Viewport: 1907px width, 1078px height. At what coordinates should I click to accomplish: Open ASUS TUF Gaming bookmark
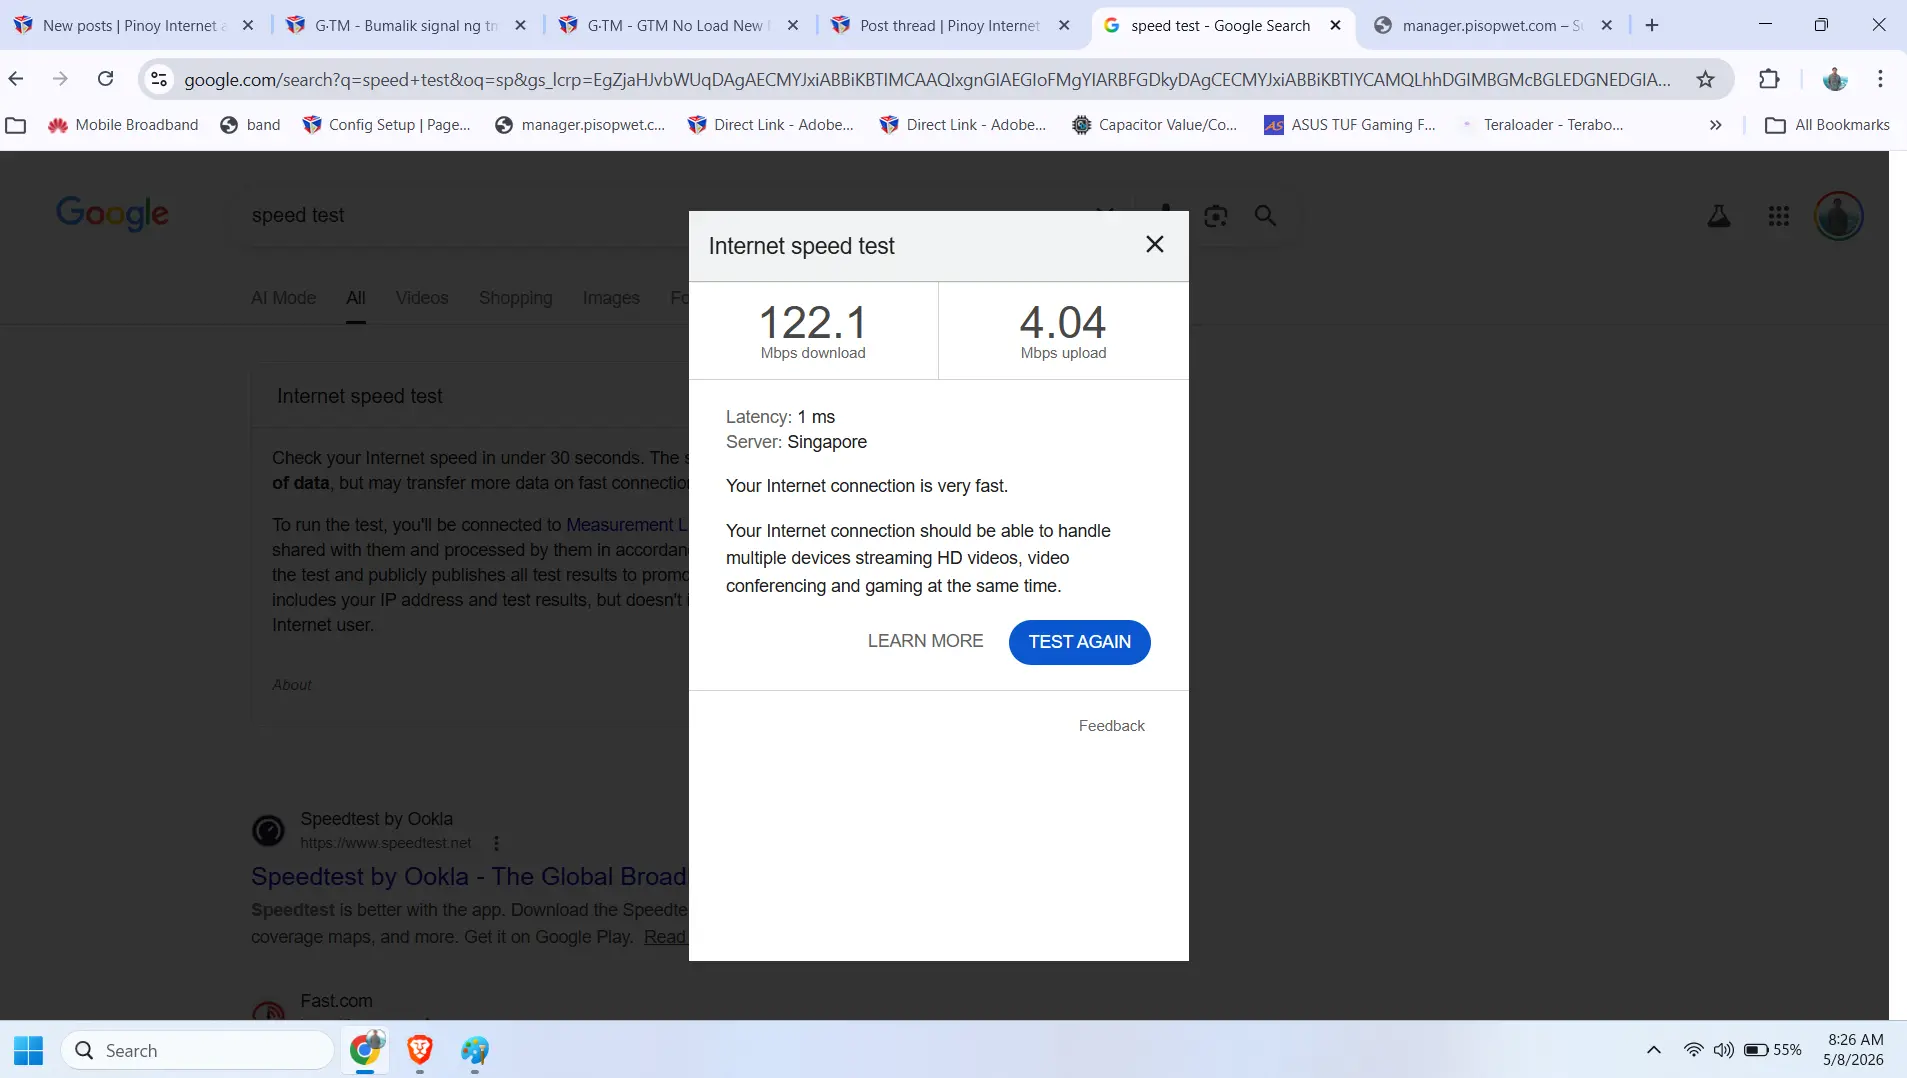click(1350, 125)
